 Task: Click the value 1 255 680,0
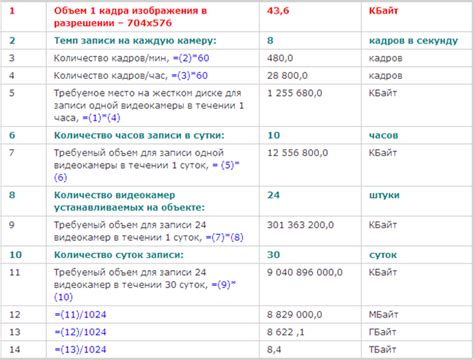coord(295,93)
